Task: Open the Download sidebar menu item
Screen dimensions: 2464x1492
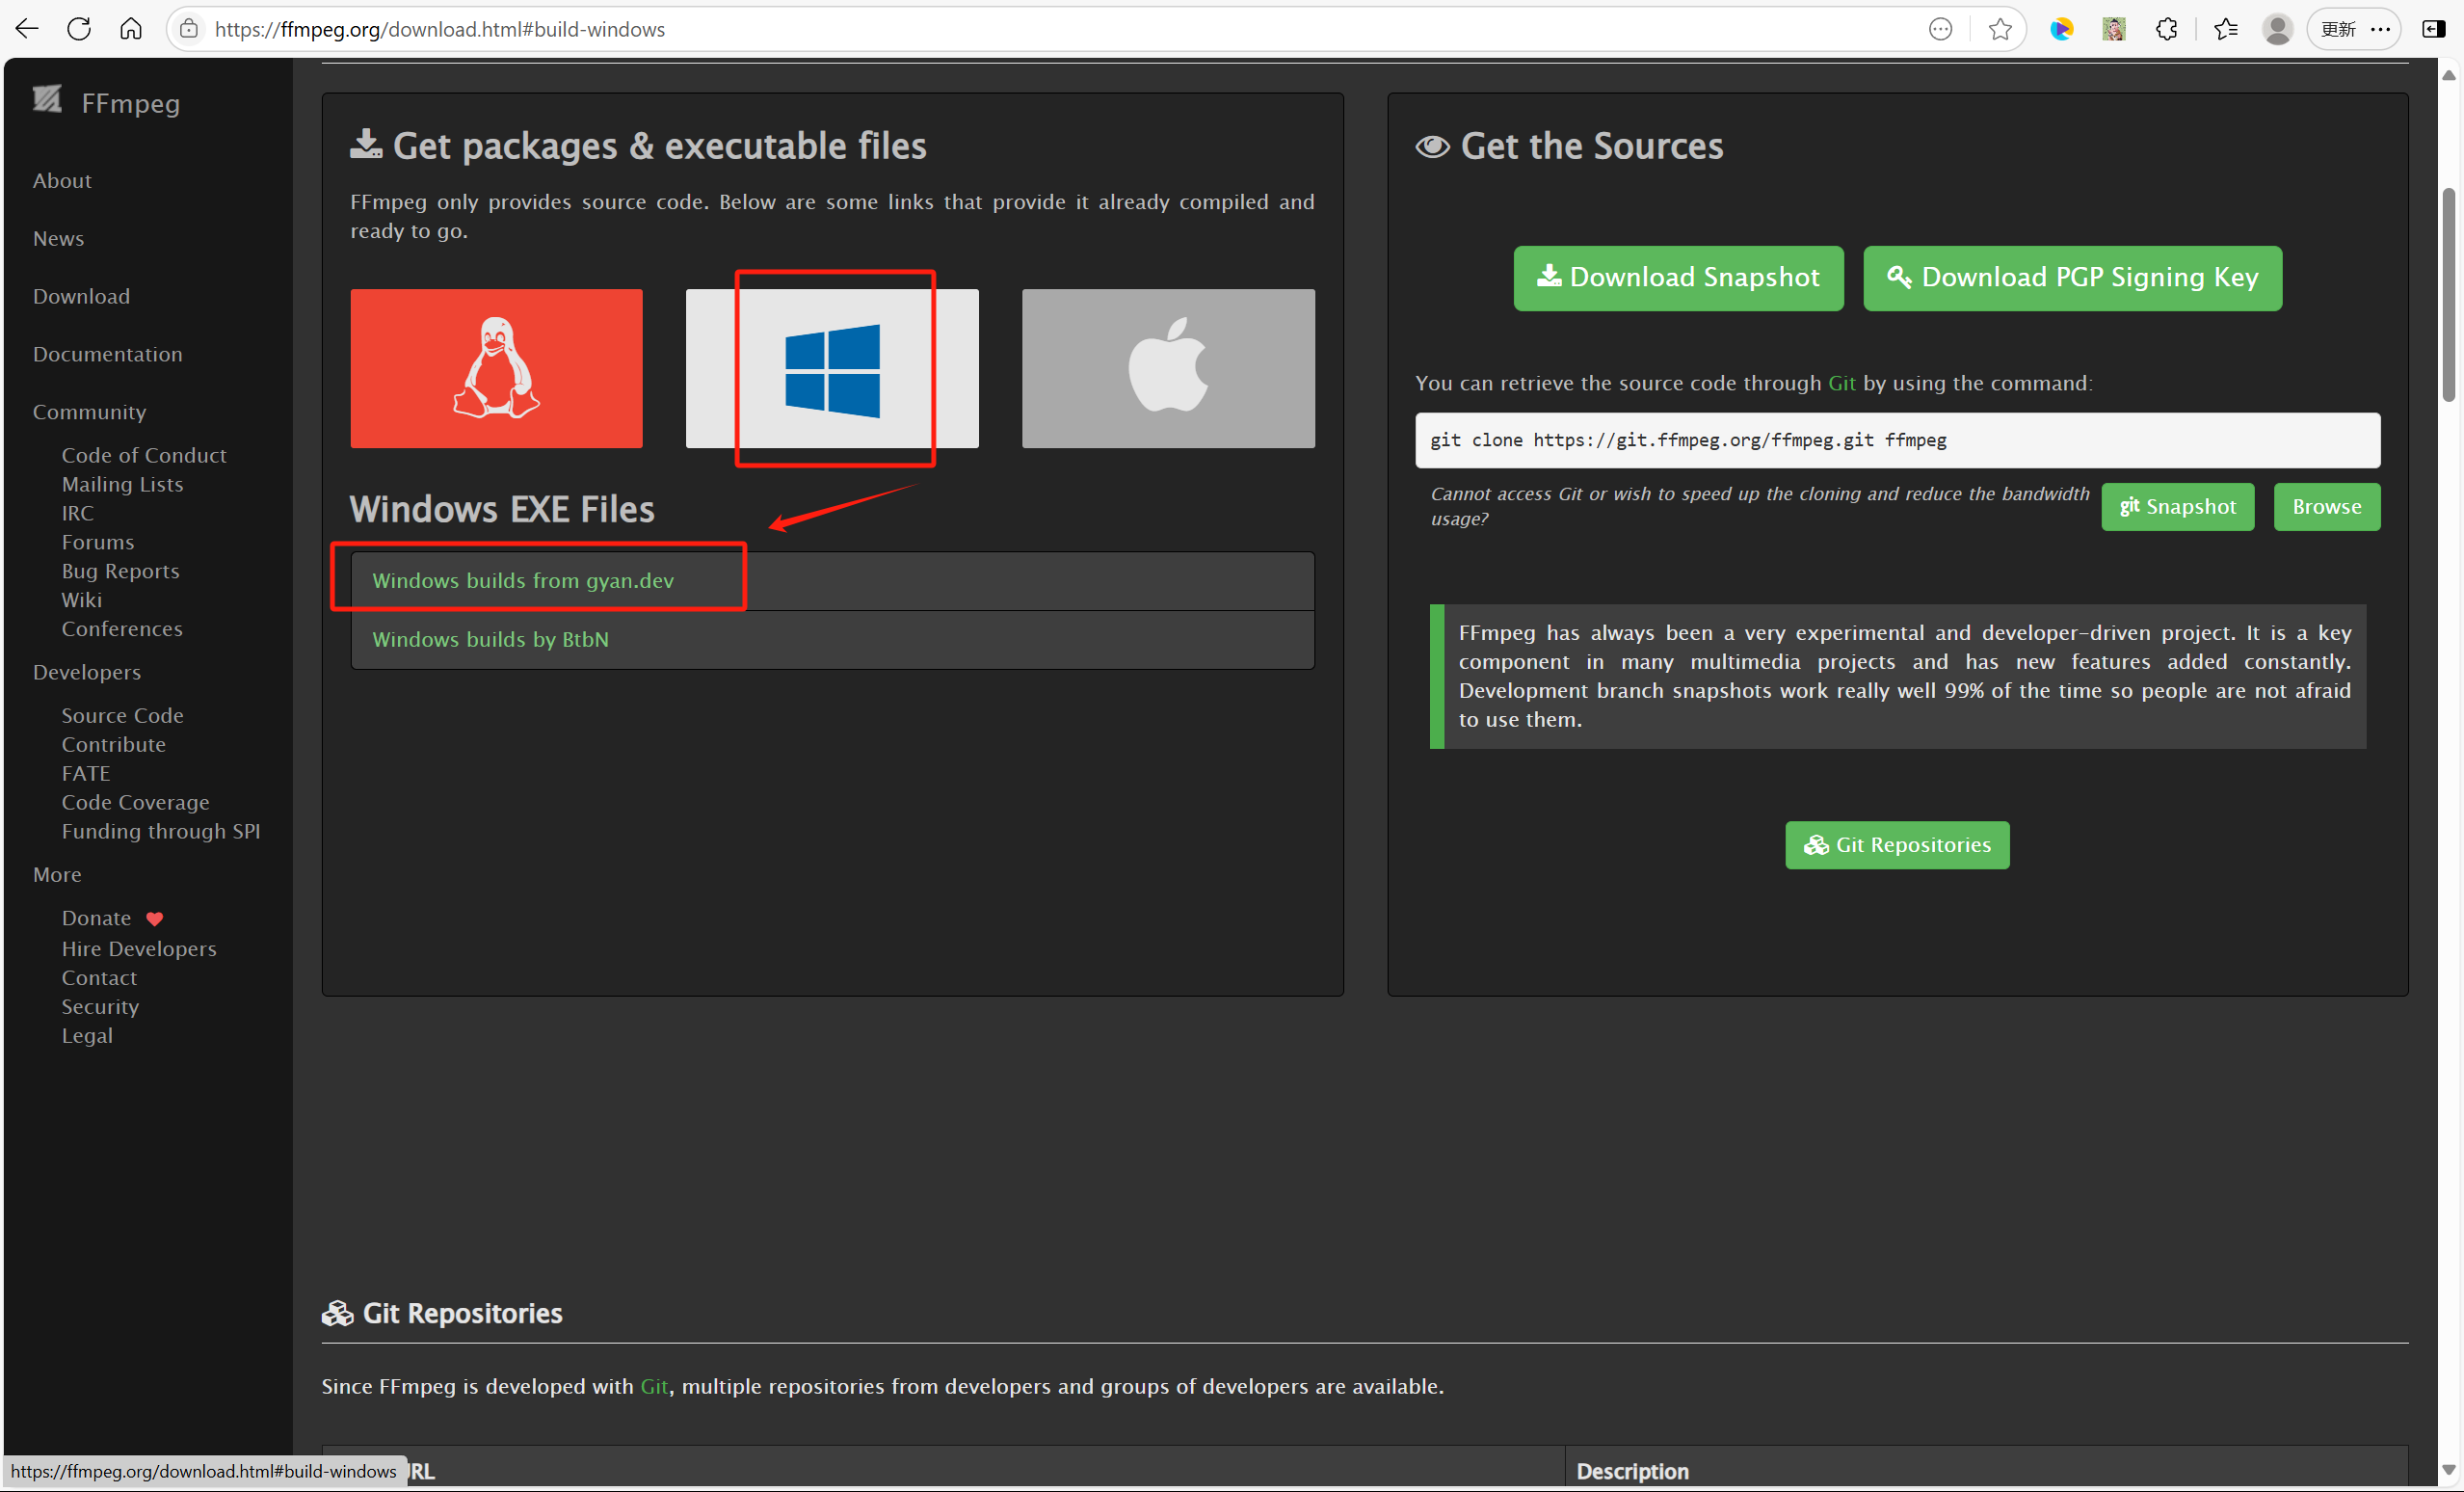Action: 81,296
